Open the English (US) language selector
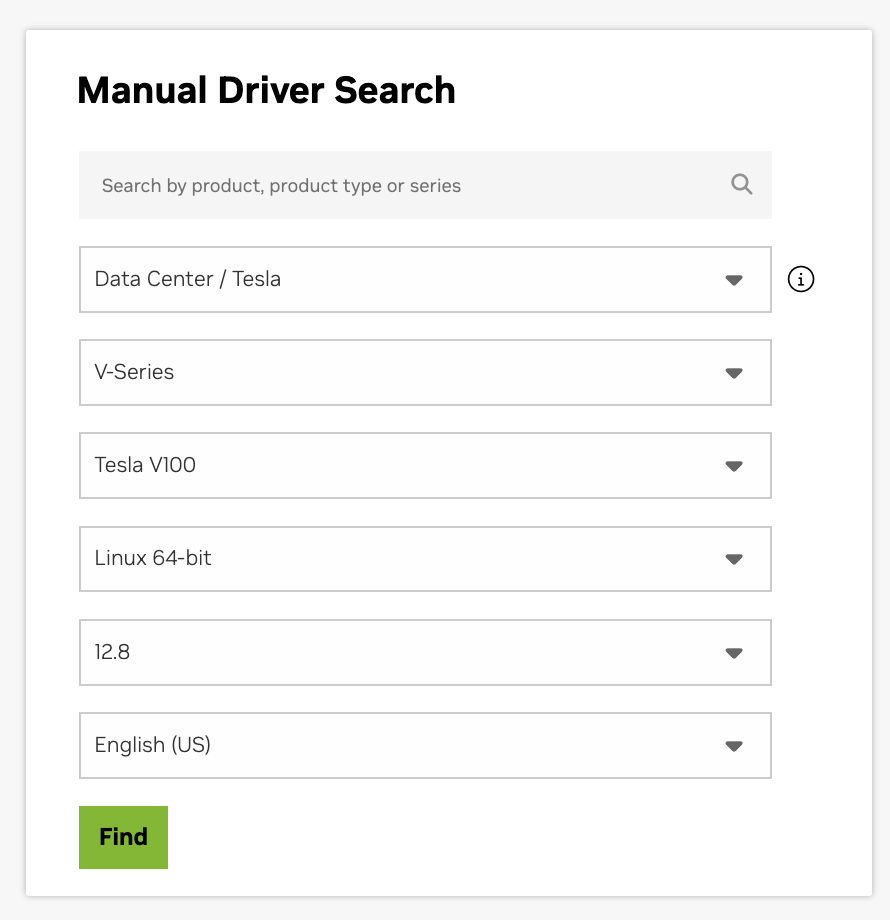Screen dimensions: 890x920 (400, 746)
